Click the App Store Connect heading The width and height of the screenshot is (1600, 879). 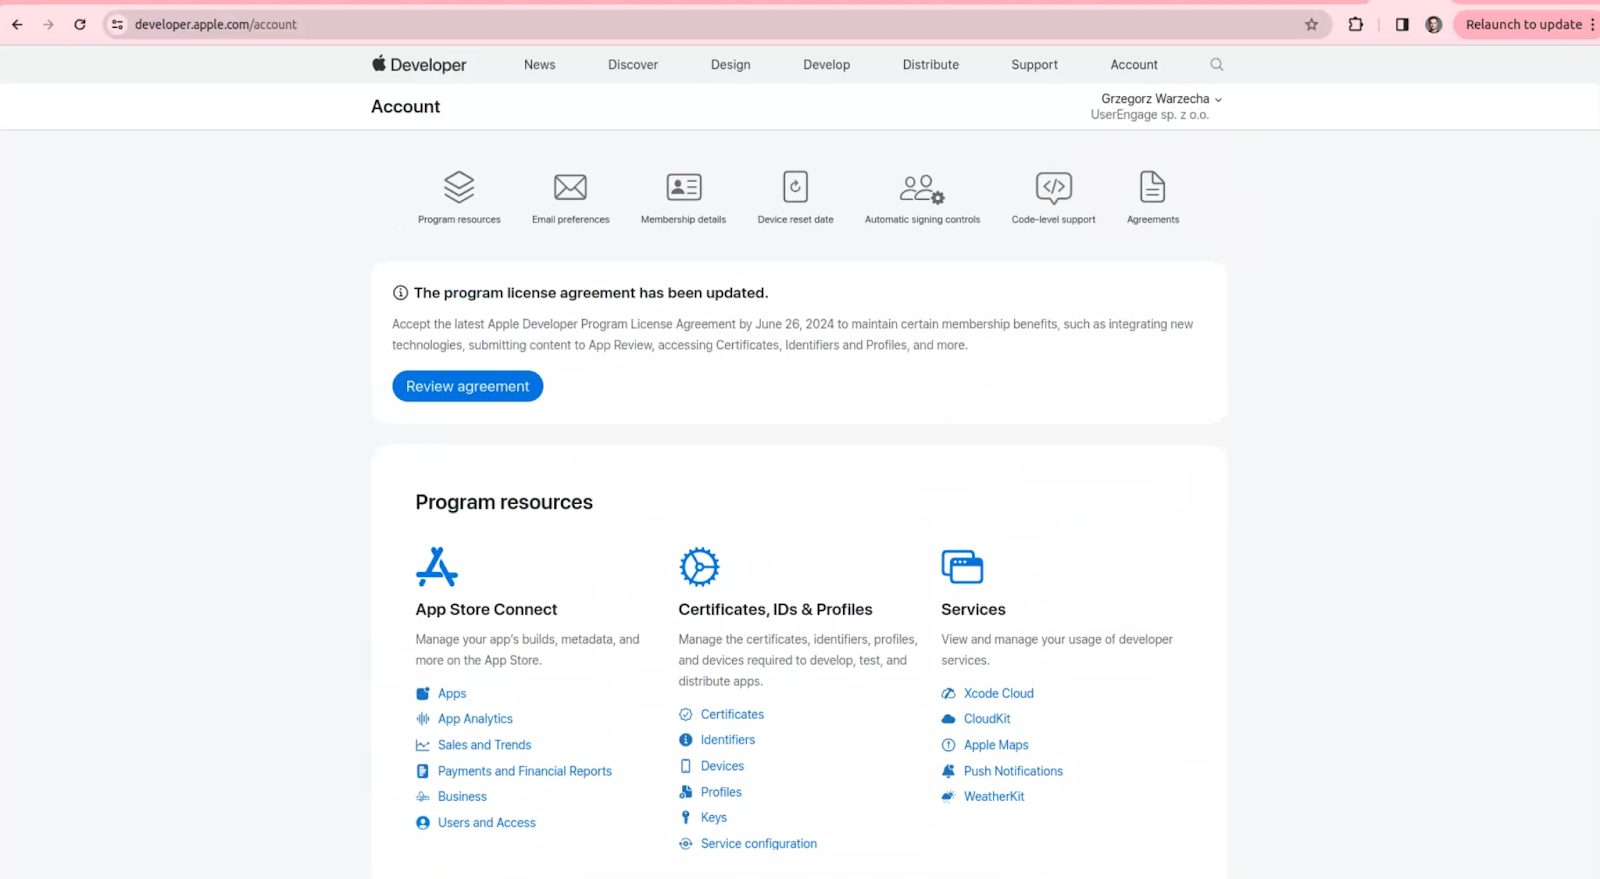coord(486,609)
